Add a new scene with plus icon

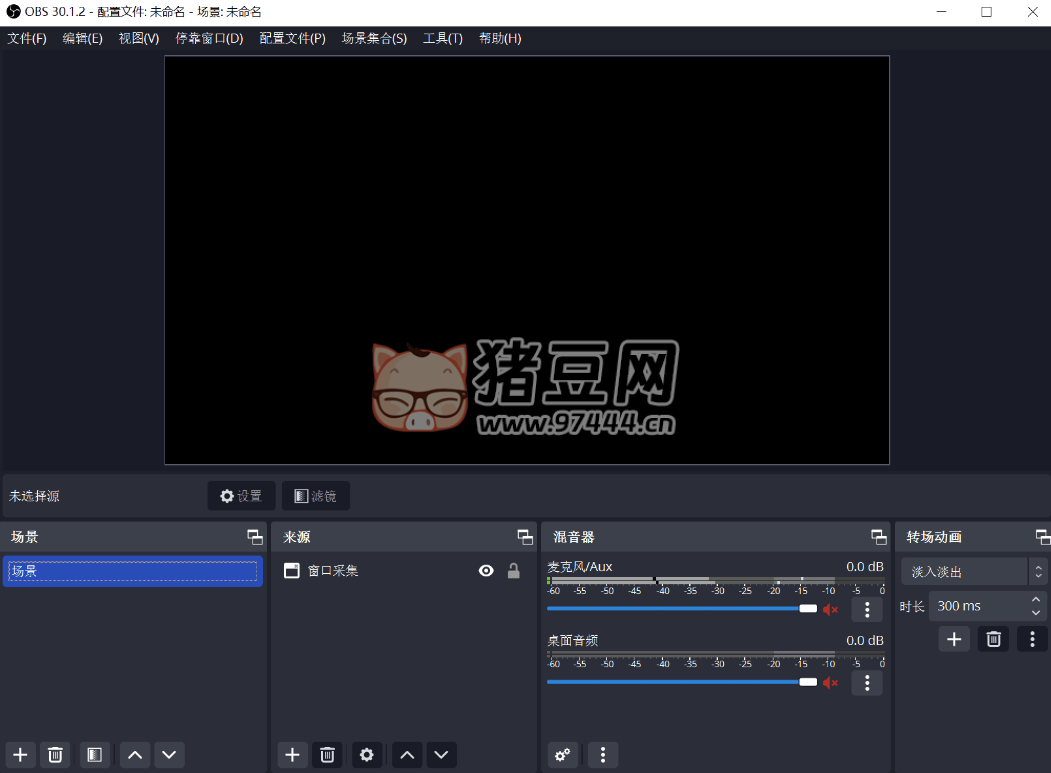pyautogui.click(x=20, y=755)
